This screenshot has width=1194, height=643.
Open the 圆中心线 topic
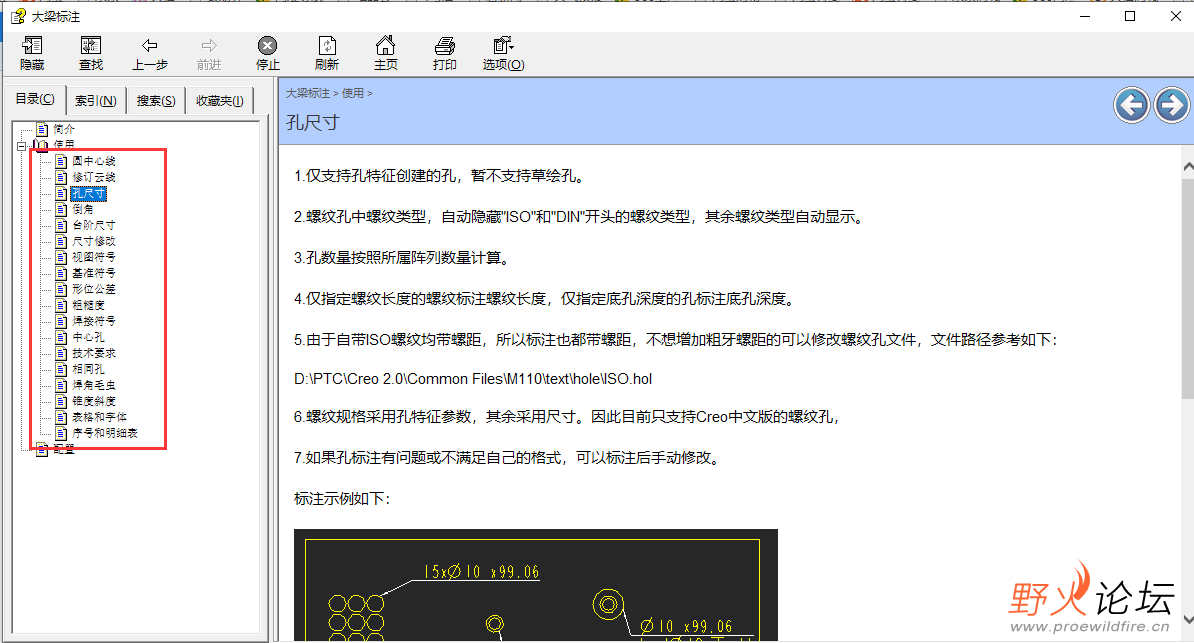click(94, 161)
